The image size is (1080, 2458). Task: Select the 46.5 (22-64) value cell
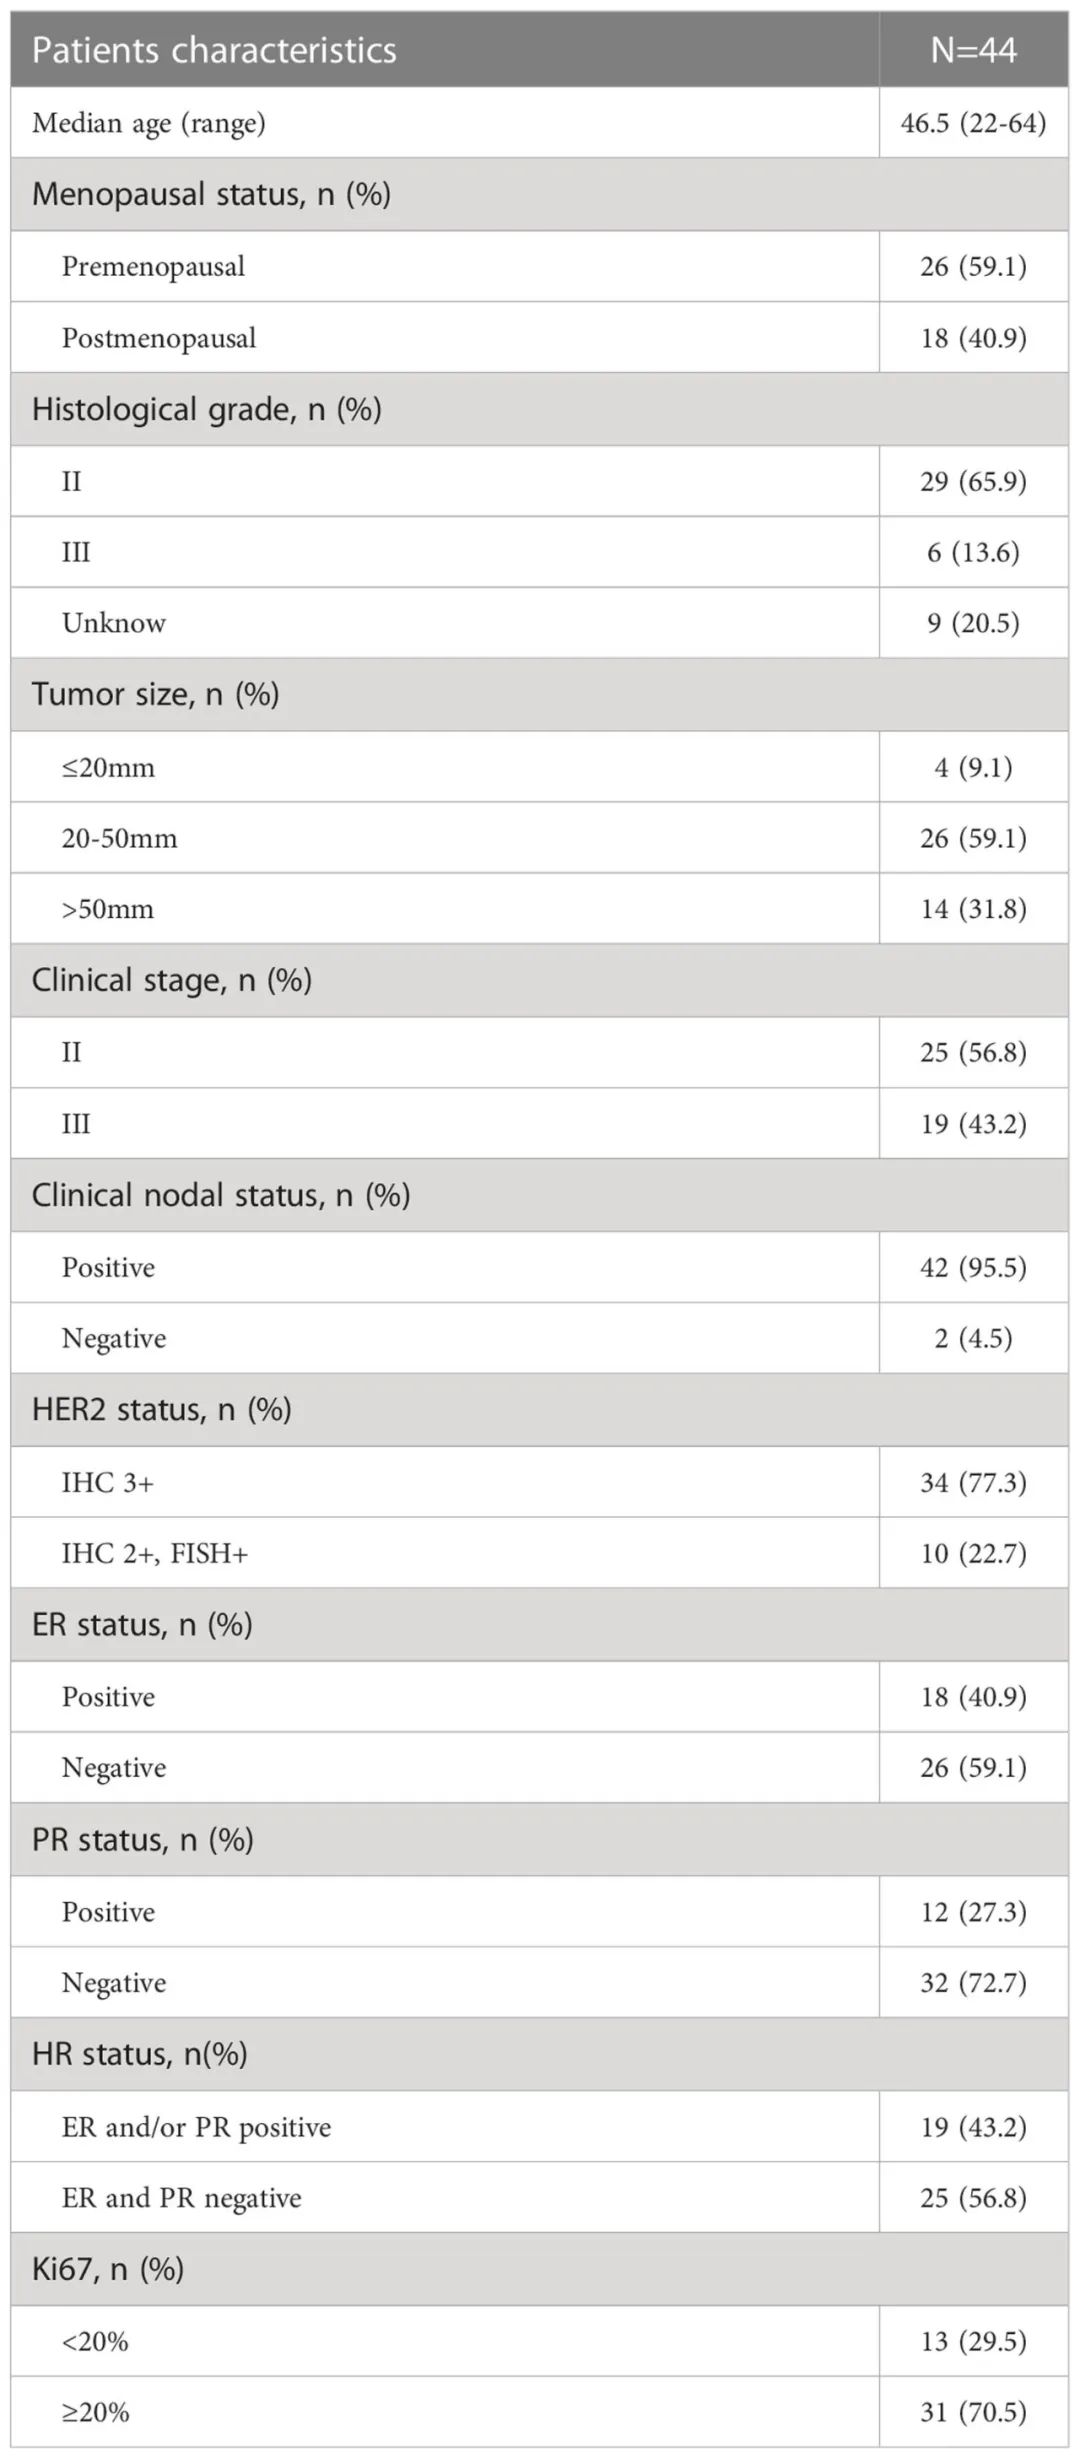973,123
